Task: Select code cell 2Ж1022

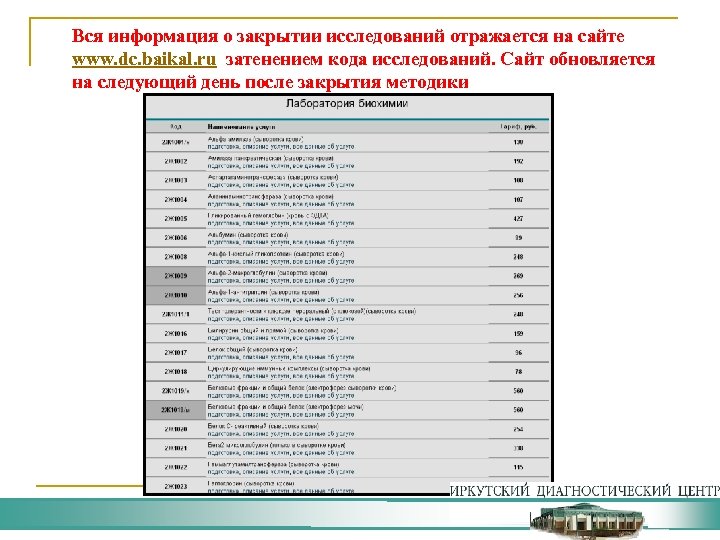Action: (x=176, y=467)
